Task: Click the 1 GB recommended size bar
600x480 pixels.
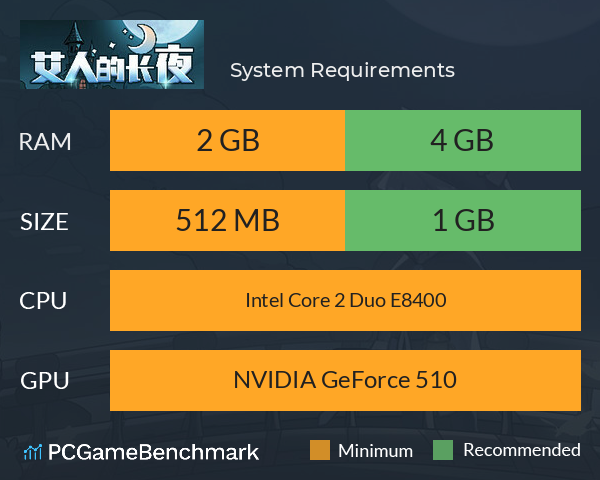Action: click(463, 220)
